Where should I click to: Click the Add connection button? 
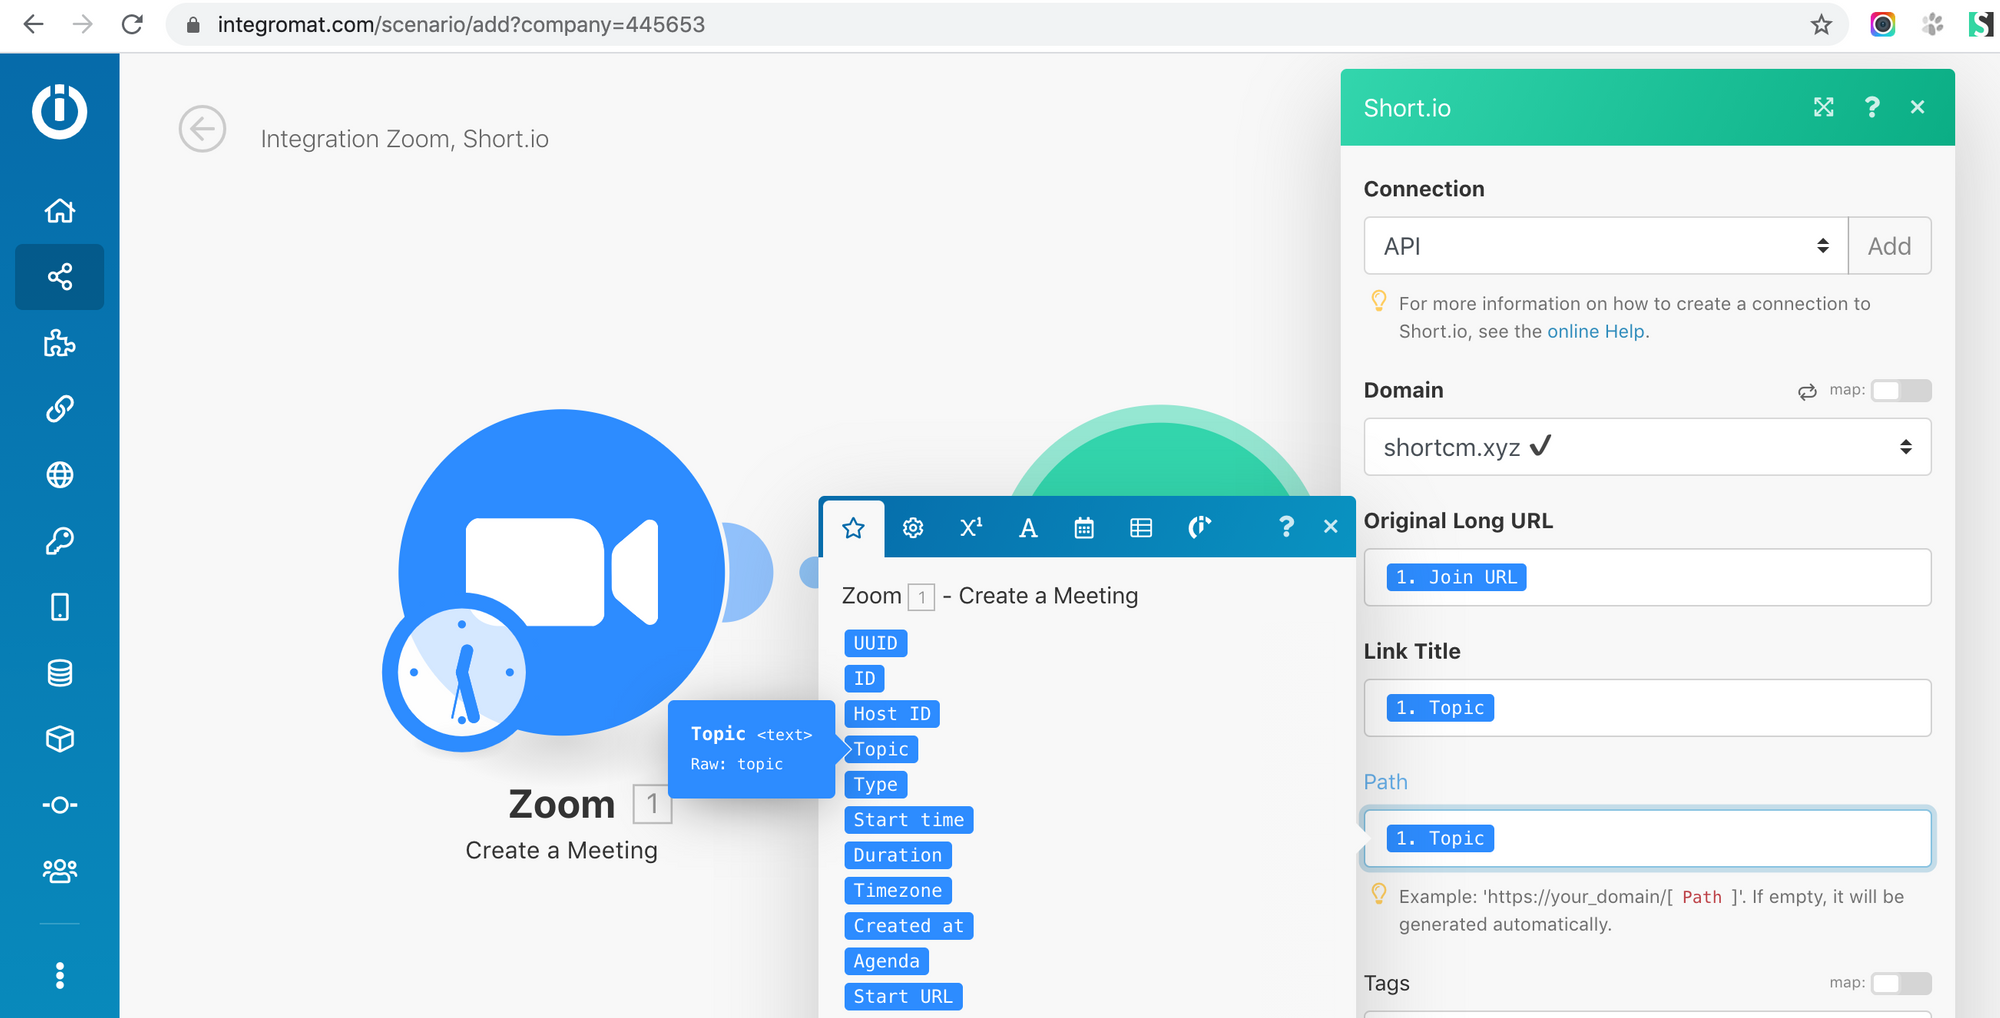click(1889, 246)
